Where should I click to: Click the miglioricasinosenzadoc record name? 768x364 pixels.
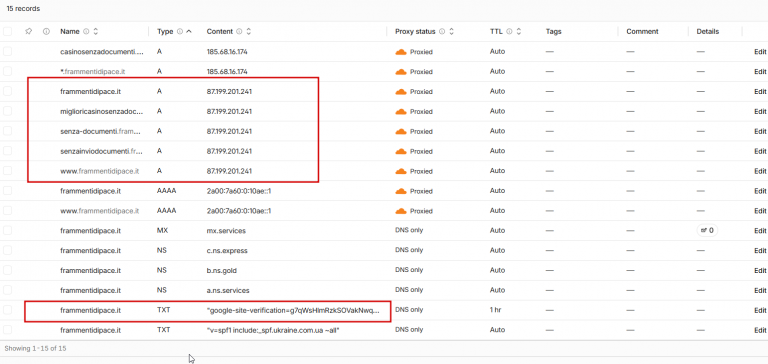point(101,111)
